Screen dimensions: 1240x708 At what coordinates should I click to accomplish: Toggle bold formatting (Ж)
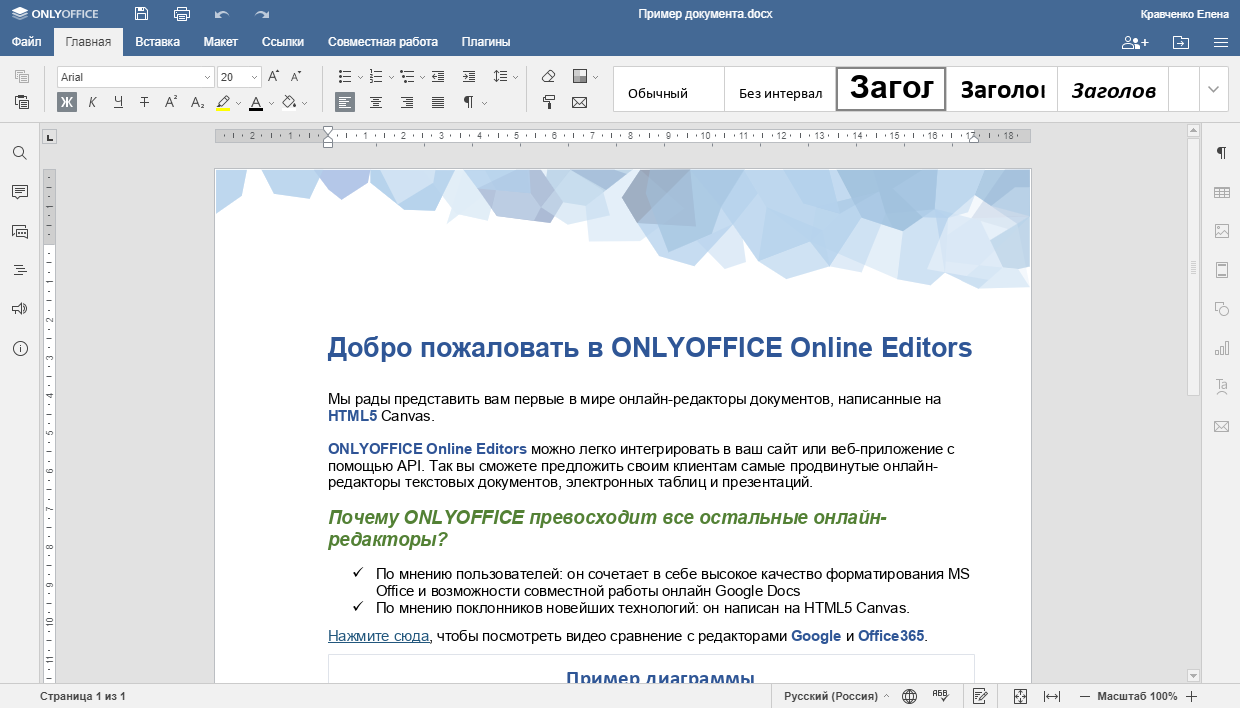click(67, 102)
